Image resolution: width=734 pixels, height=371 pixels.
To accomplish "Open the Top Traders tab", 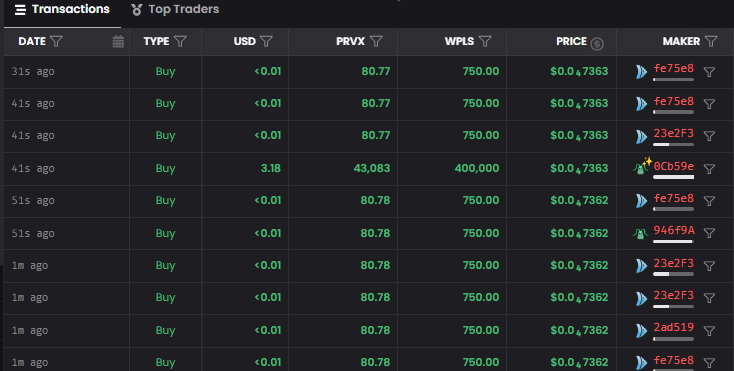I will [x=175, y=9].
